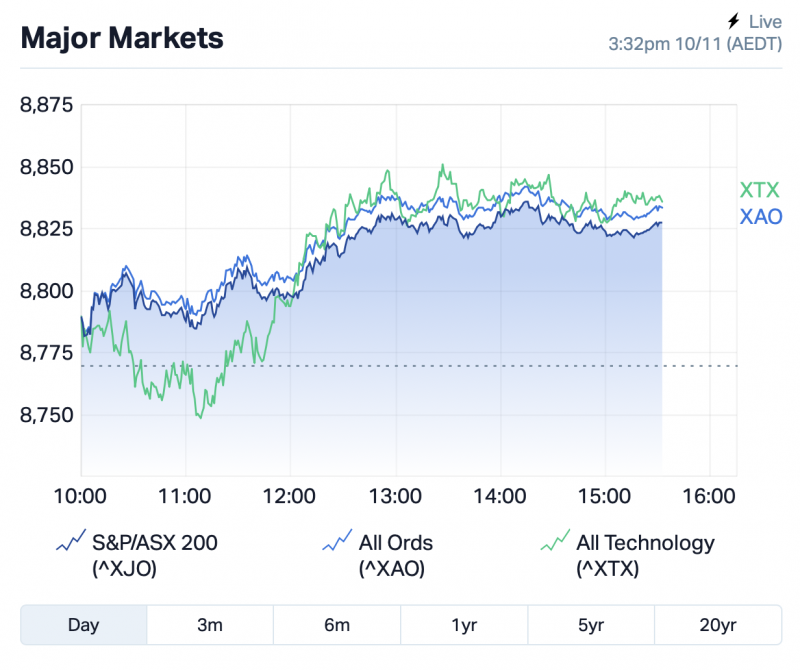Switch chart to 6m range
Viewport: 800px width, 670px height.
pos(337,625)
